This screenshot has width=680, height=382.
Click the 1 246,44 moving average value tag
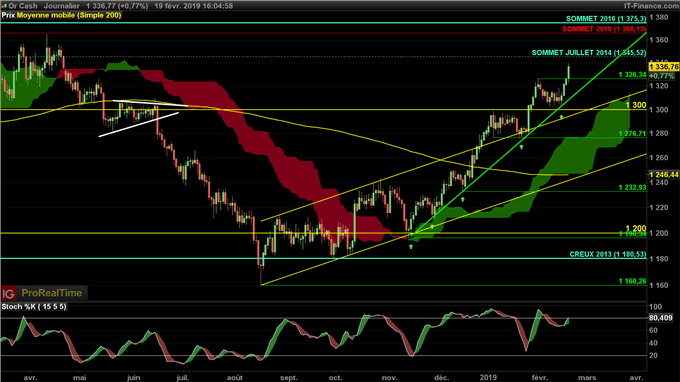point(664,175)
